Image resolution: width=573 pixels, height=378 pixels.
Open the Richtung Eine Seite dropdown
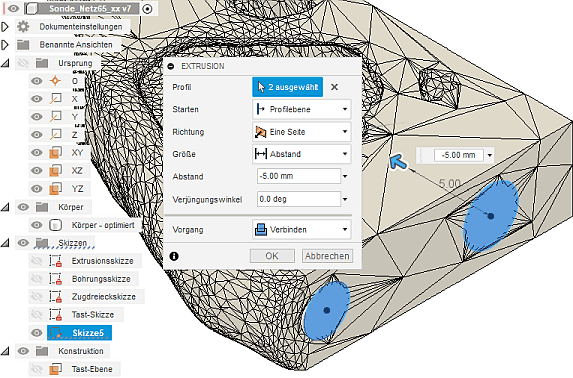302,132
